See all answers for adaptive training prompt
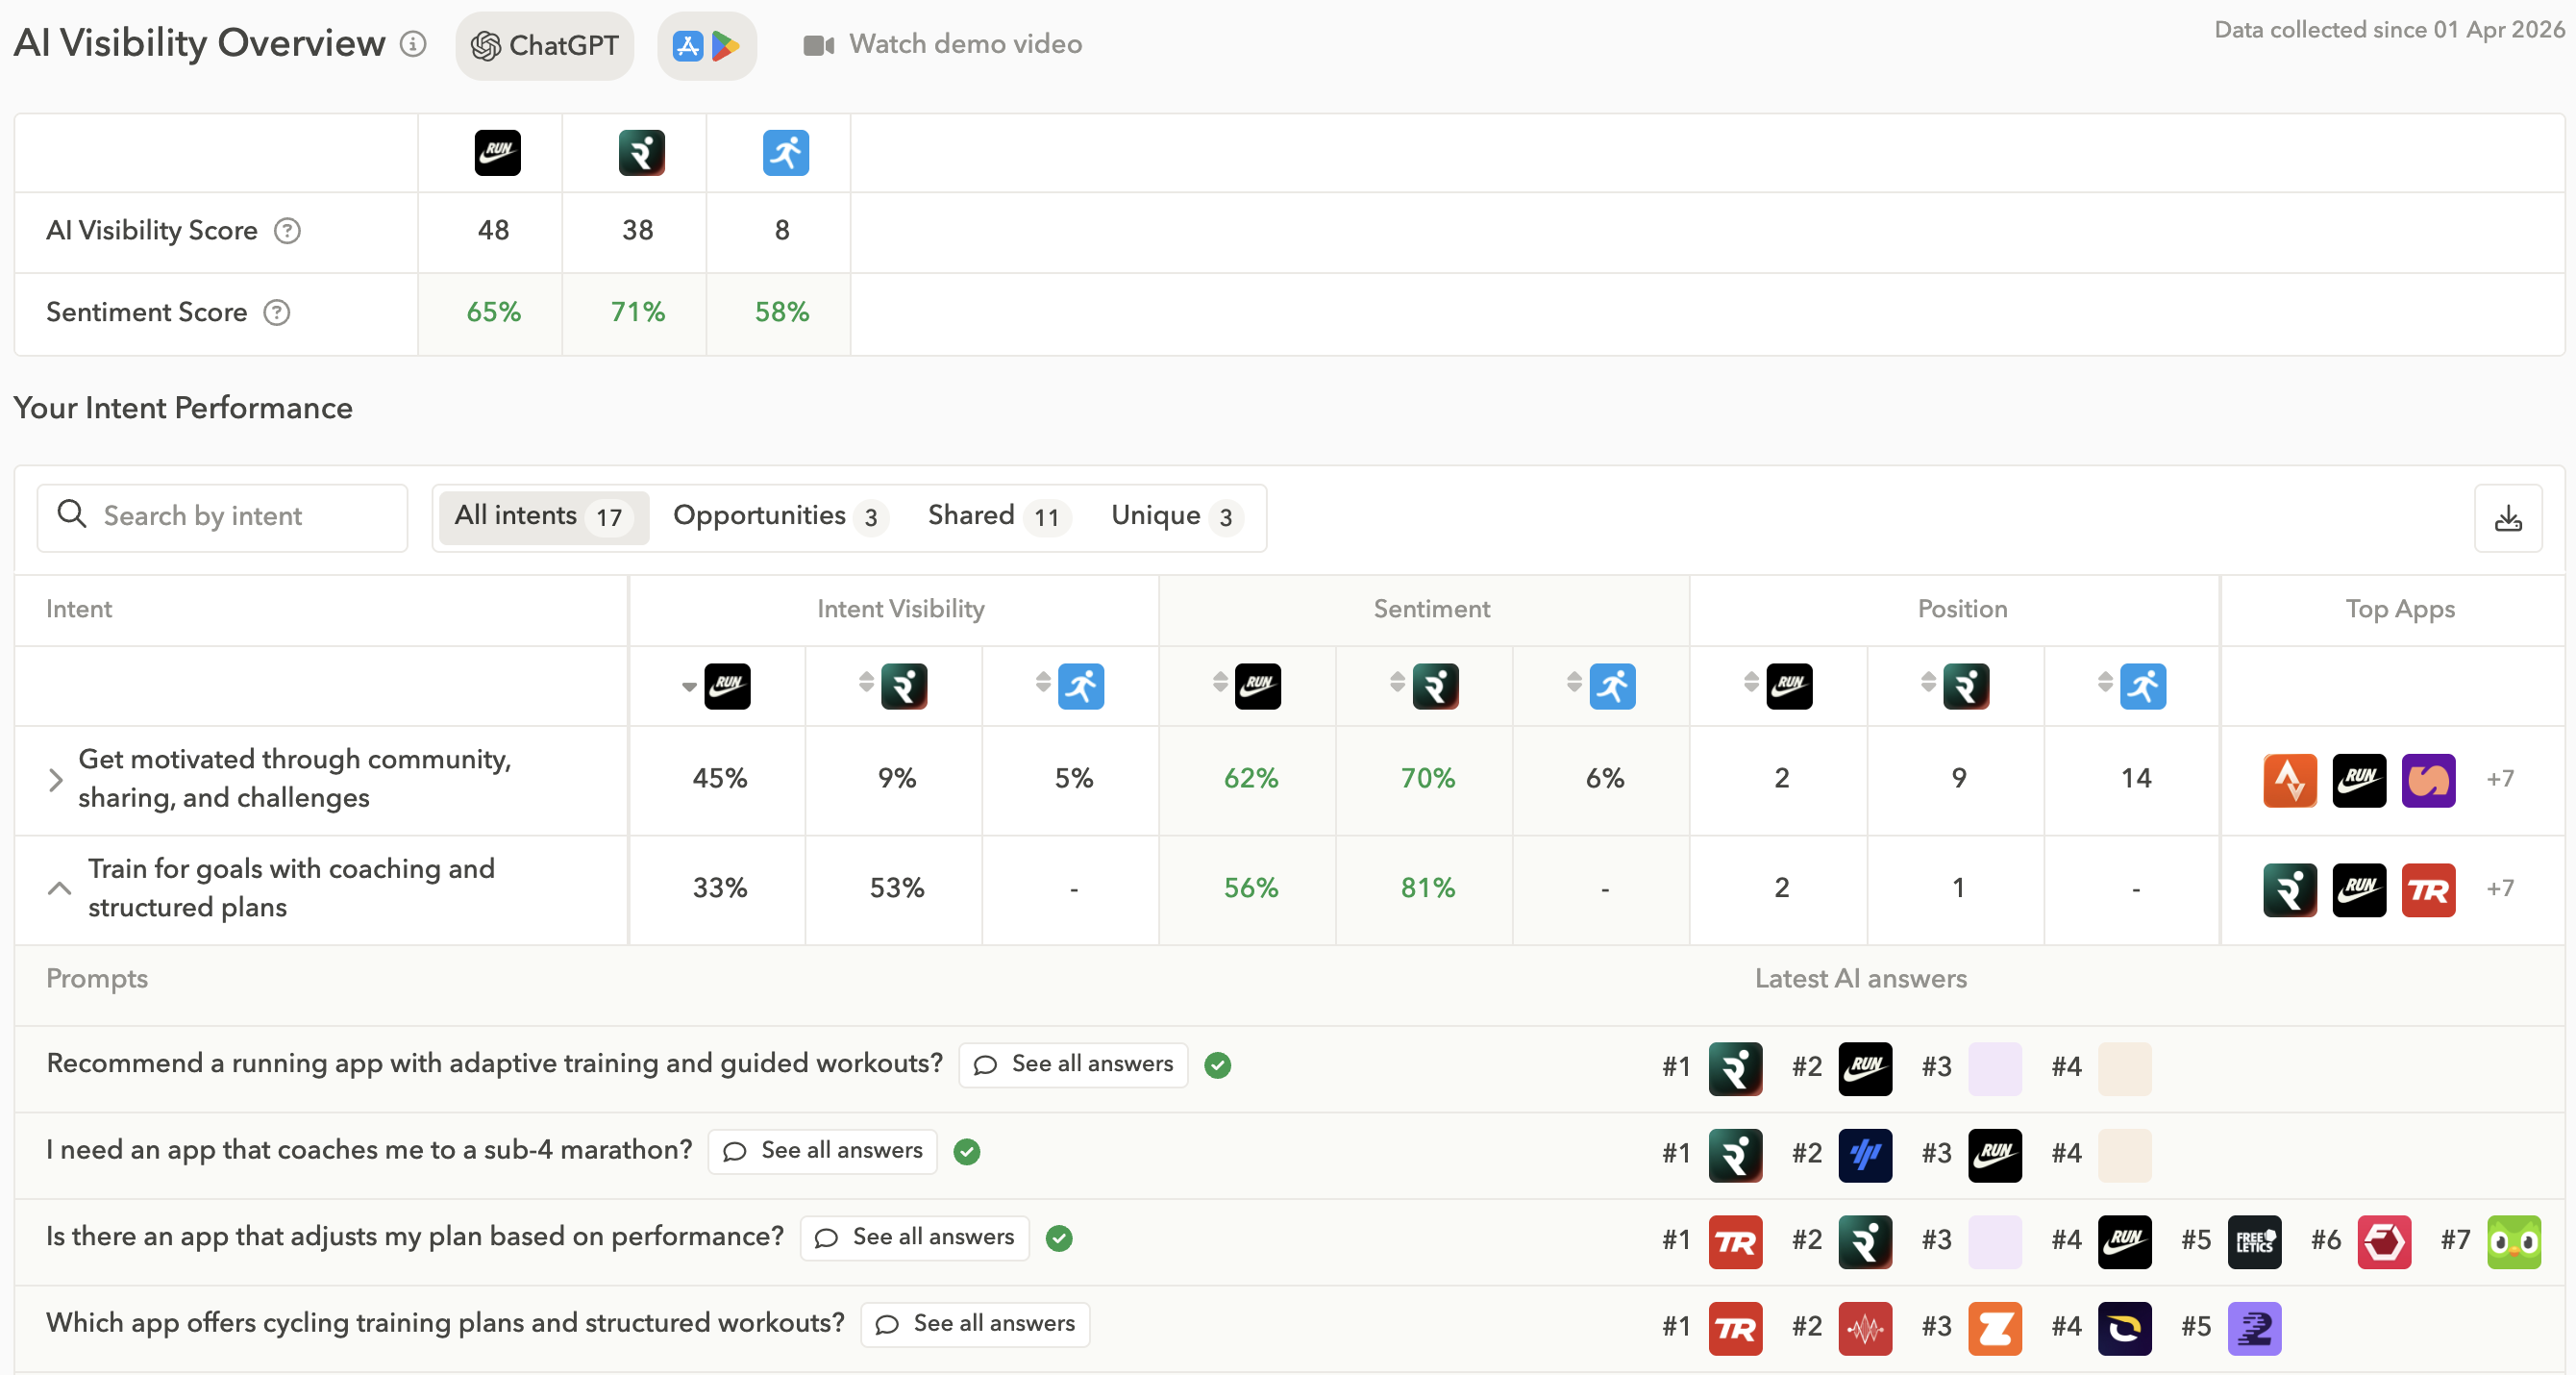The height and width of the screenshot is (1375, 2576). point(1073,1065)
